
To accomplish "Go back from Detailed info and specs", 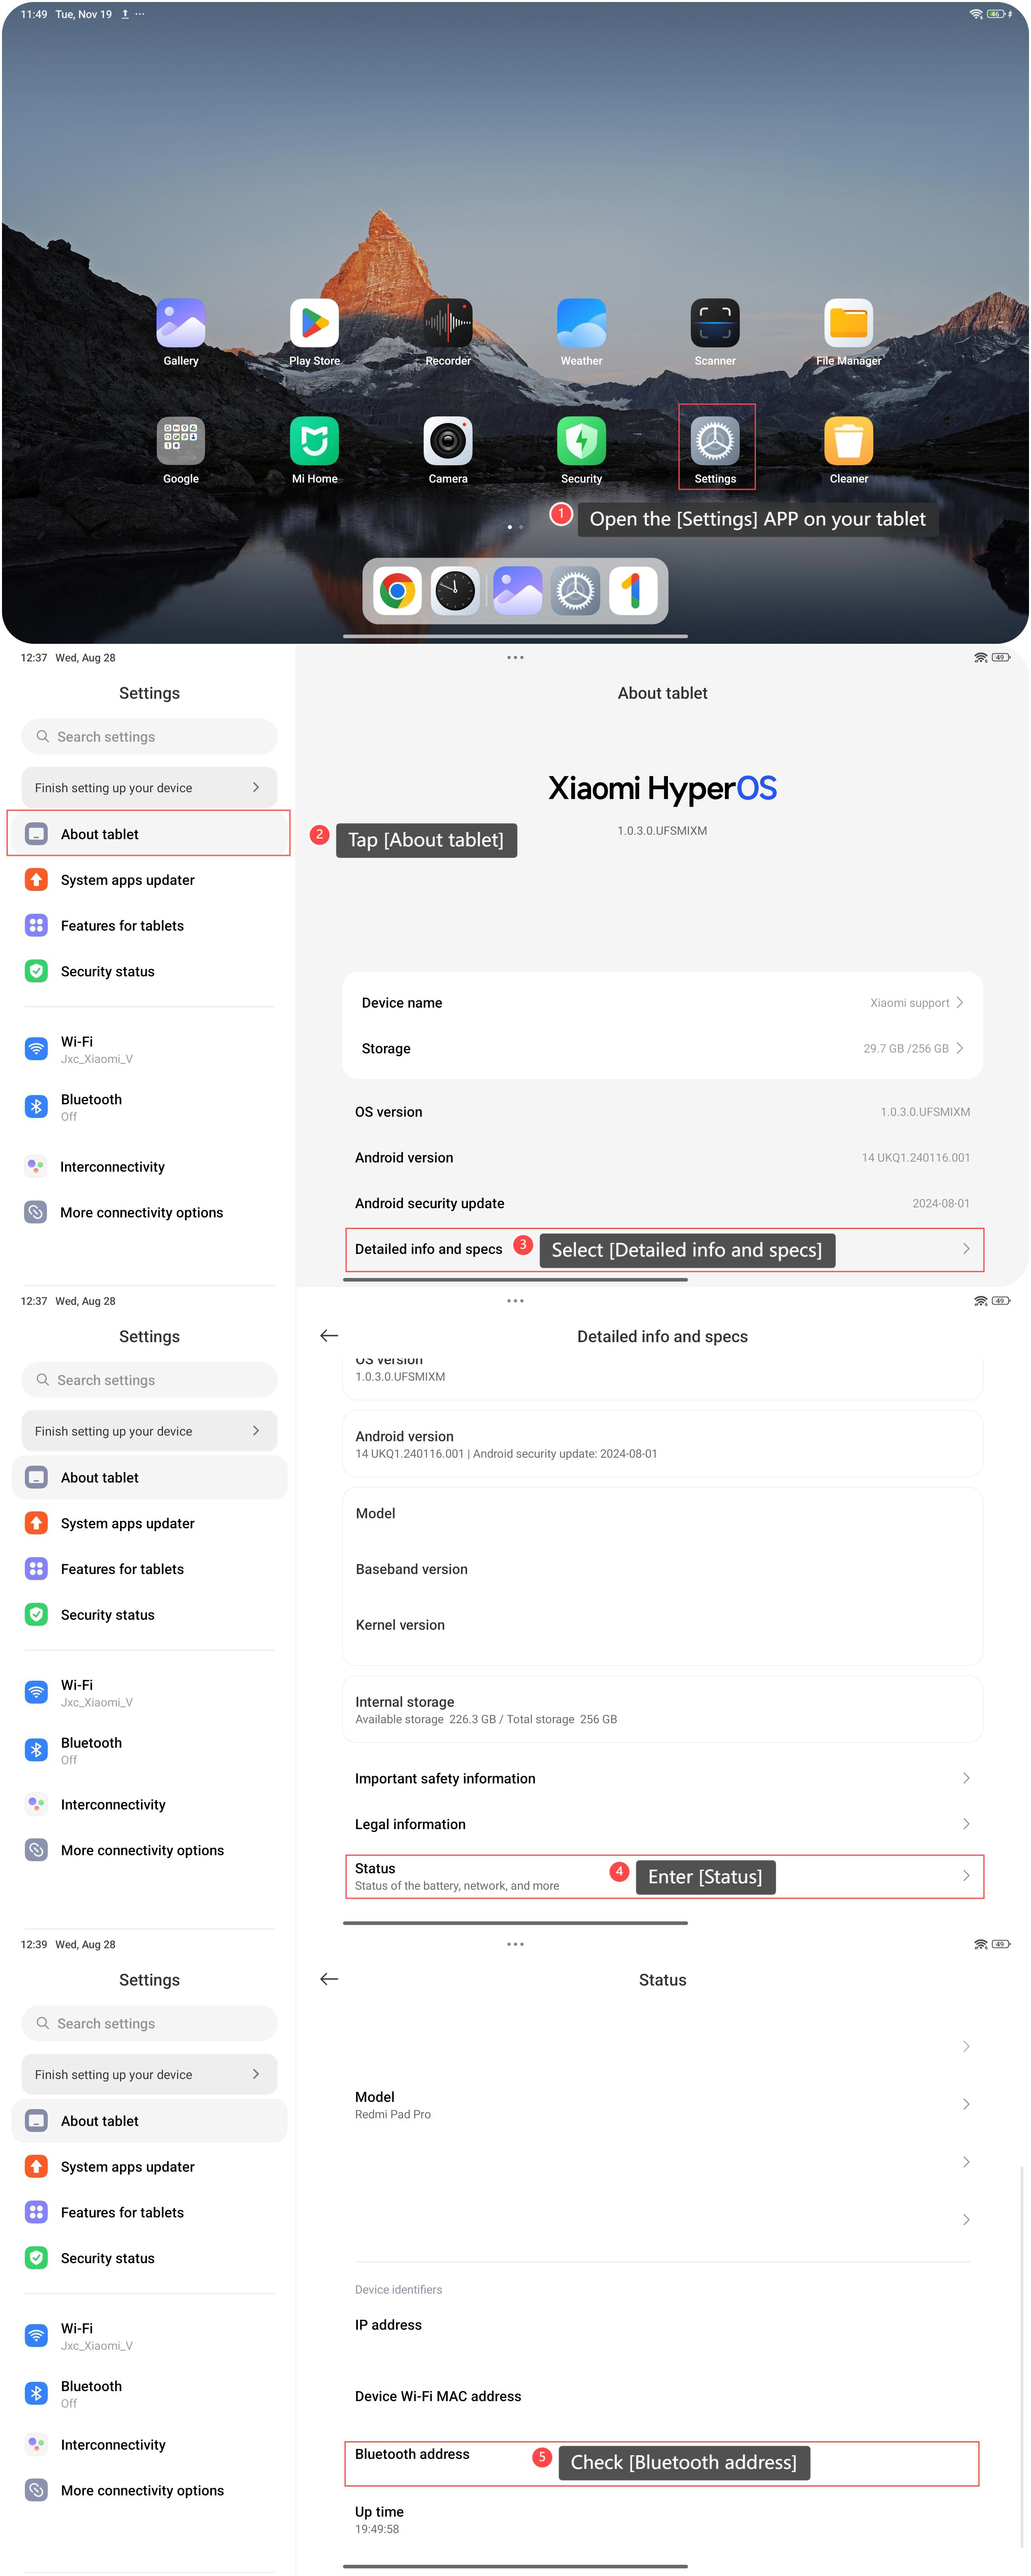I will 329,1336.
